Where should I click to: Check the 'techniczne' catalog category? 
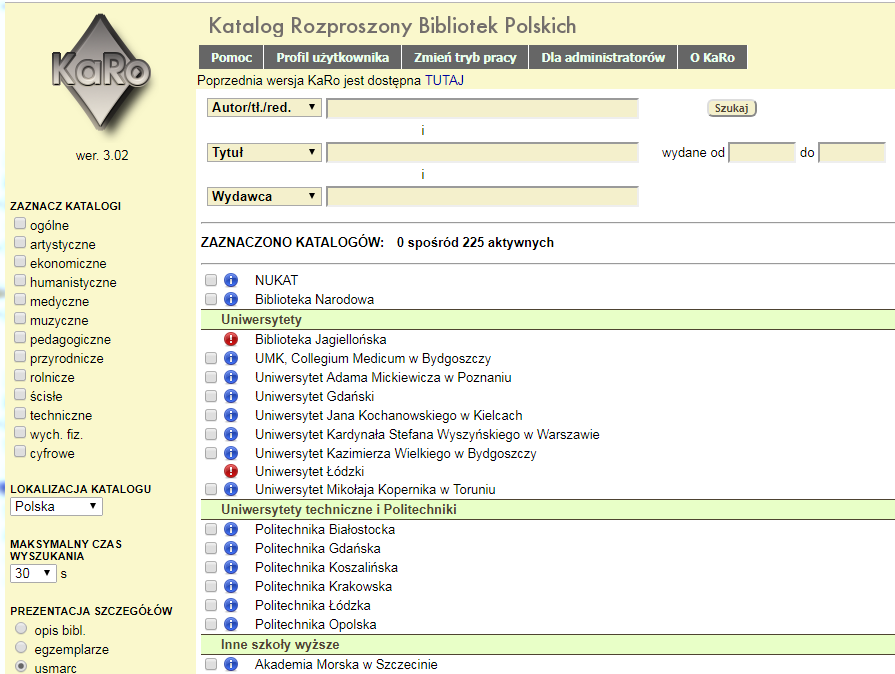[x=20, y=413]
